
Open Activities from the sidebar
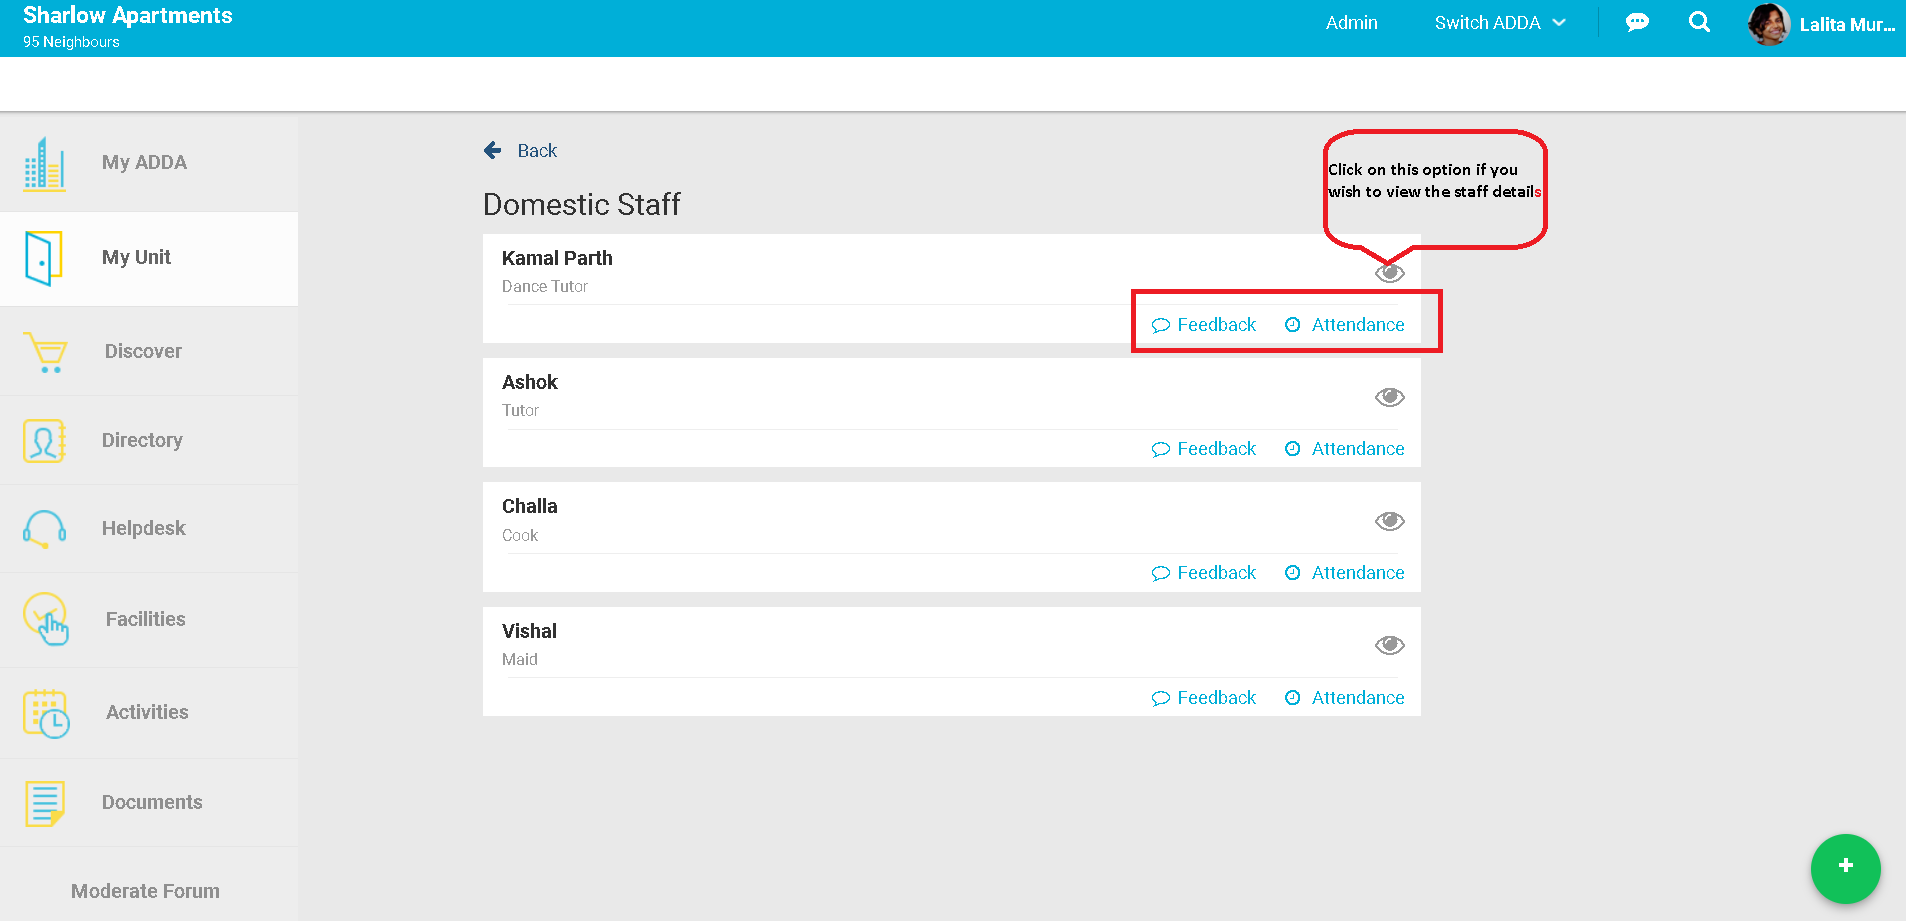click(x=147, y=713)
